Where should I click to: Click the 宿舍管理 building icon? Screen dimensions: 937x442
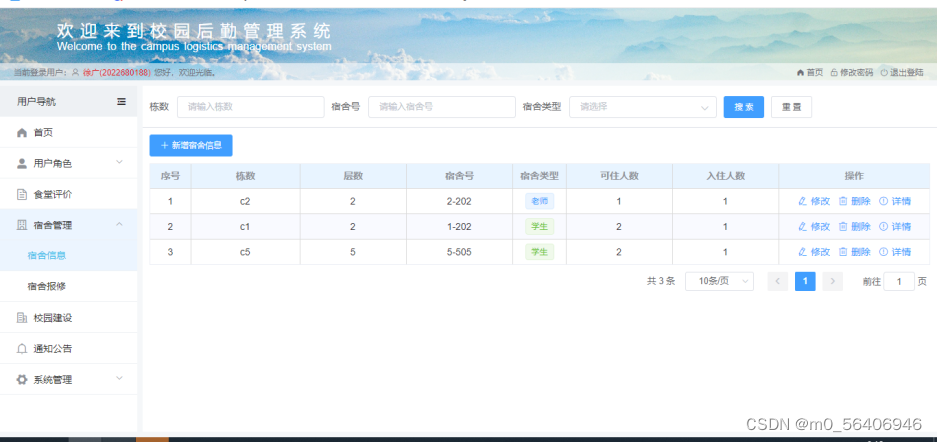pos(22,225)
